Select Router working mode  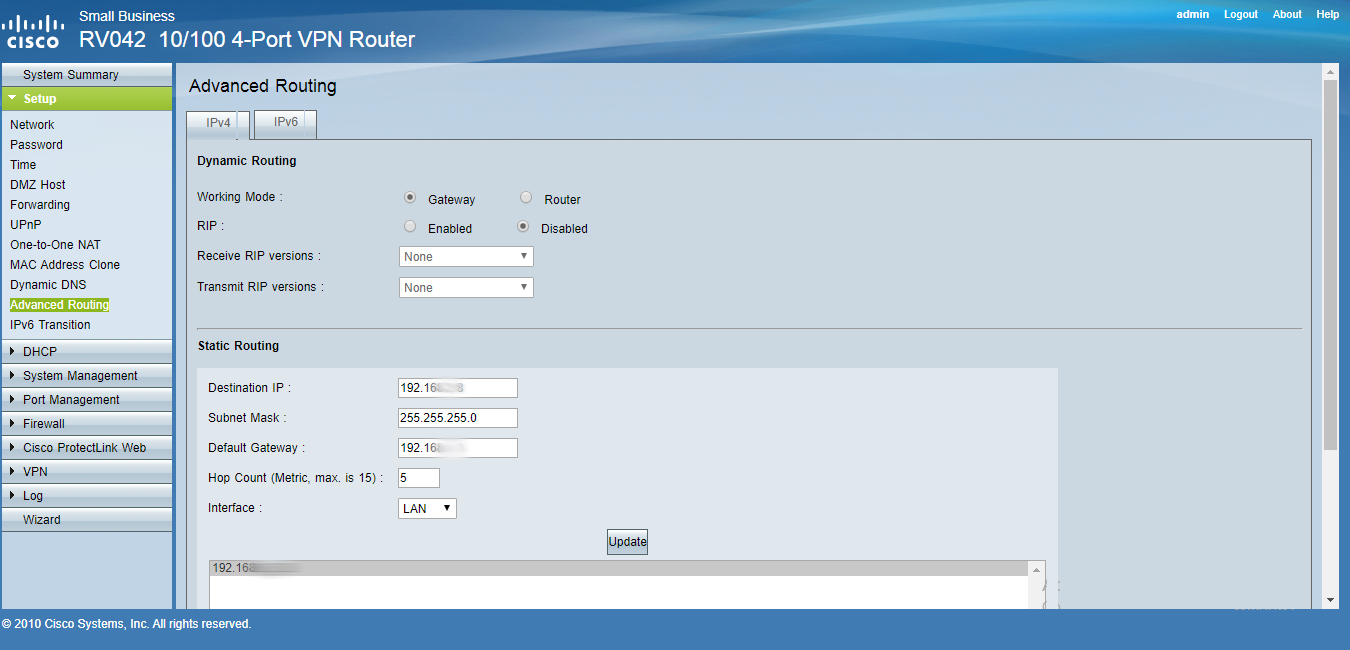tap(526, 198)
